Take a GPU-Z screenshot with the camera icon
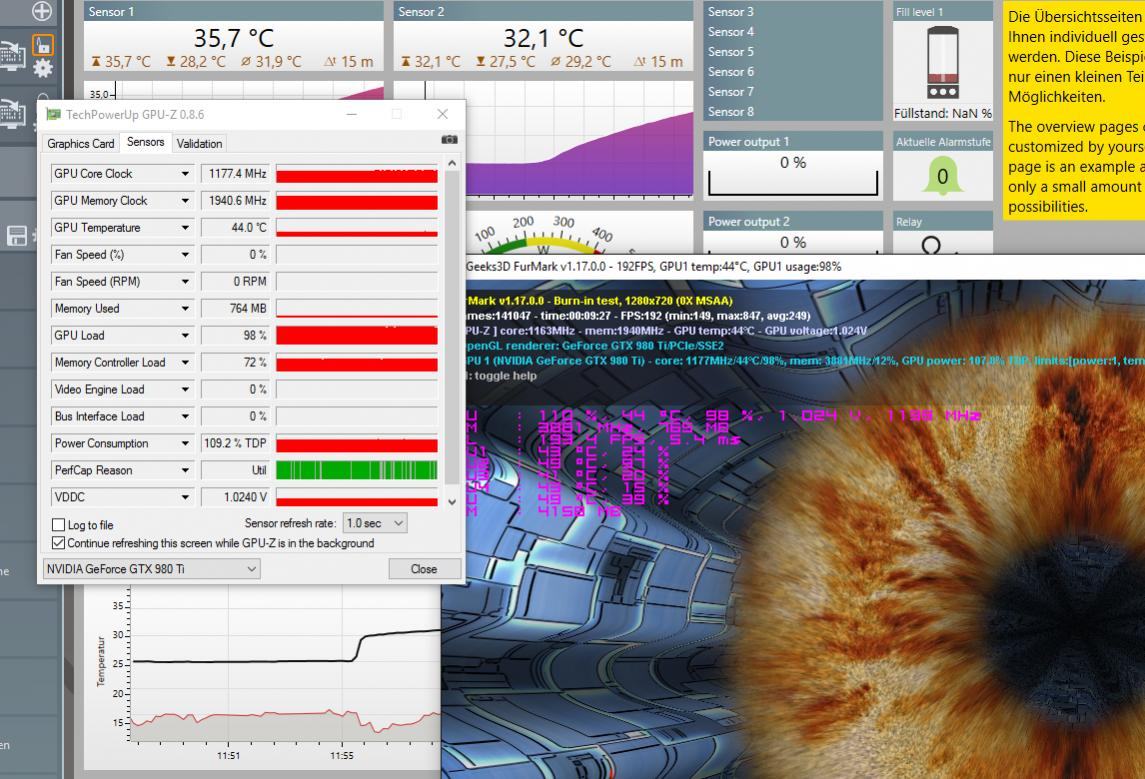The image size is (1145, 779). pos(449,139)
